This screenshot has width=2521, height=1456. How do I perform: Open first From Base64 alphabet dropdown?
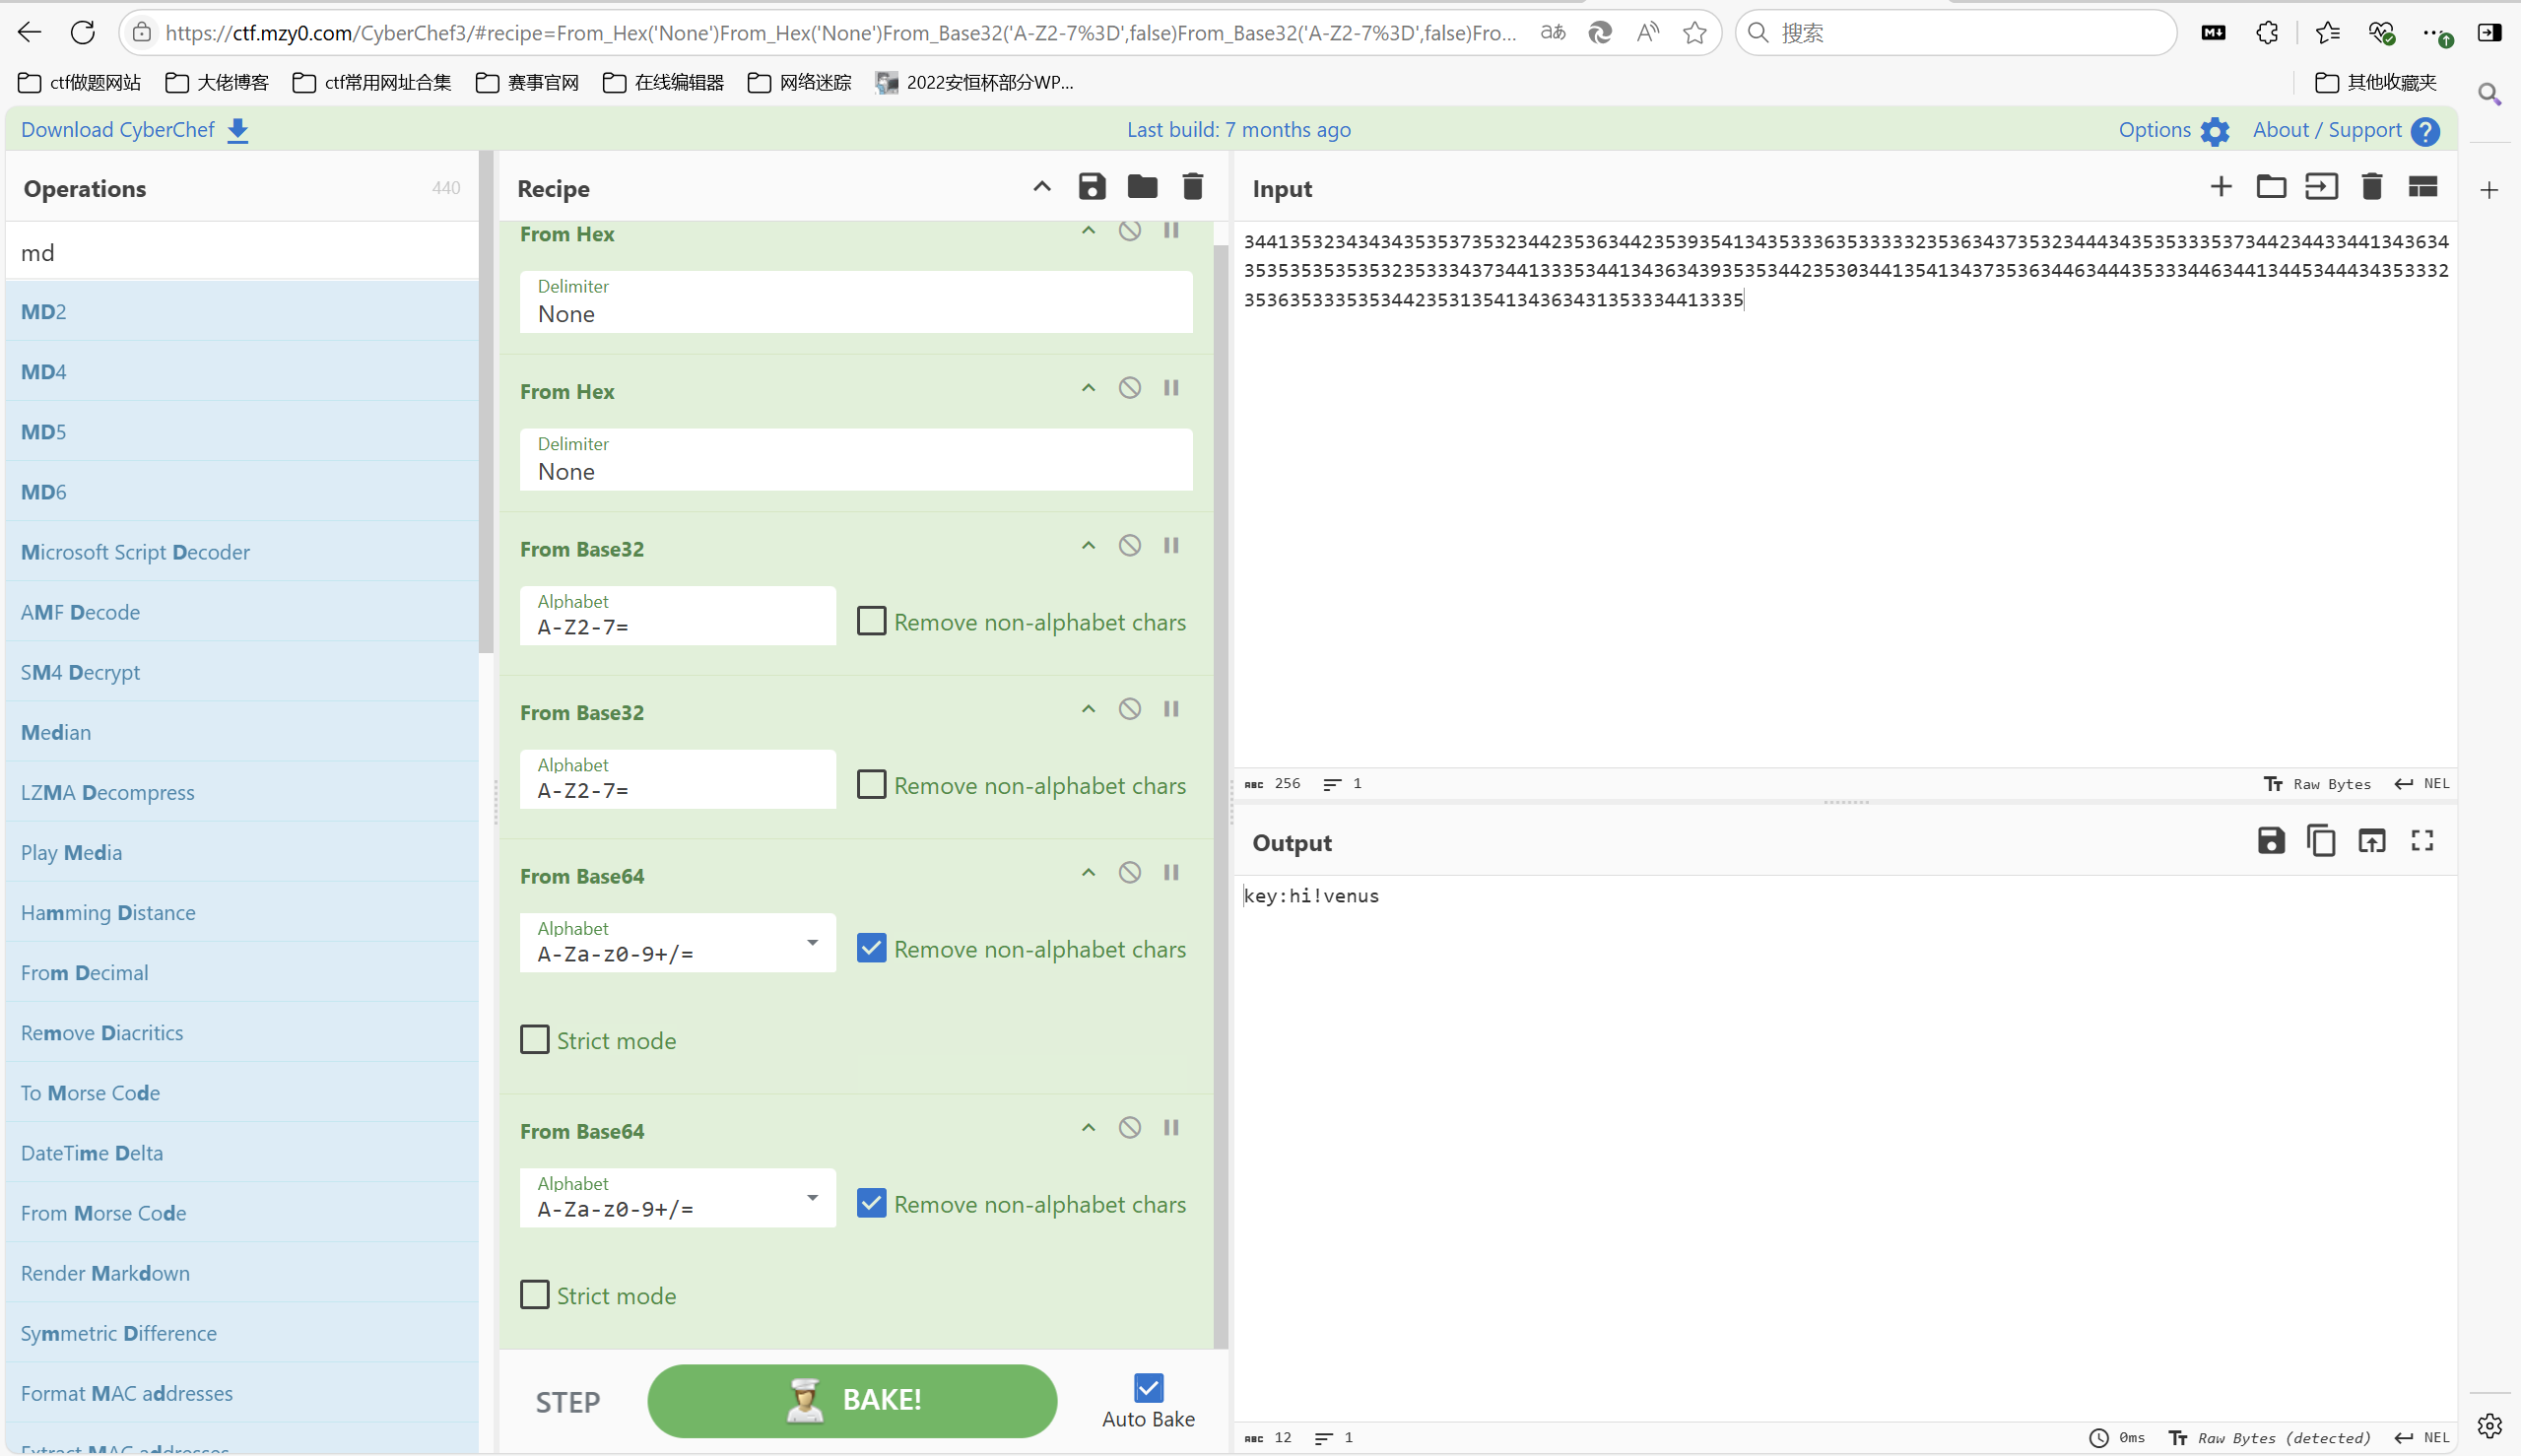tap(812, 943)
